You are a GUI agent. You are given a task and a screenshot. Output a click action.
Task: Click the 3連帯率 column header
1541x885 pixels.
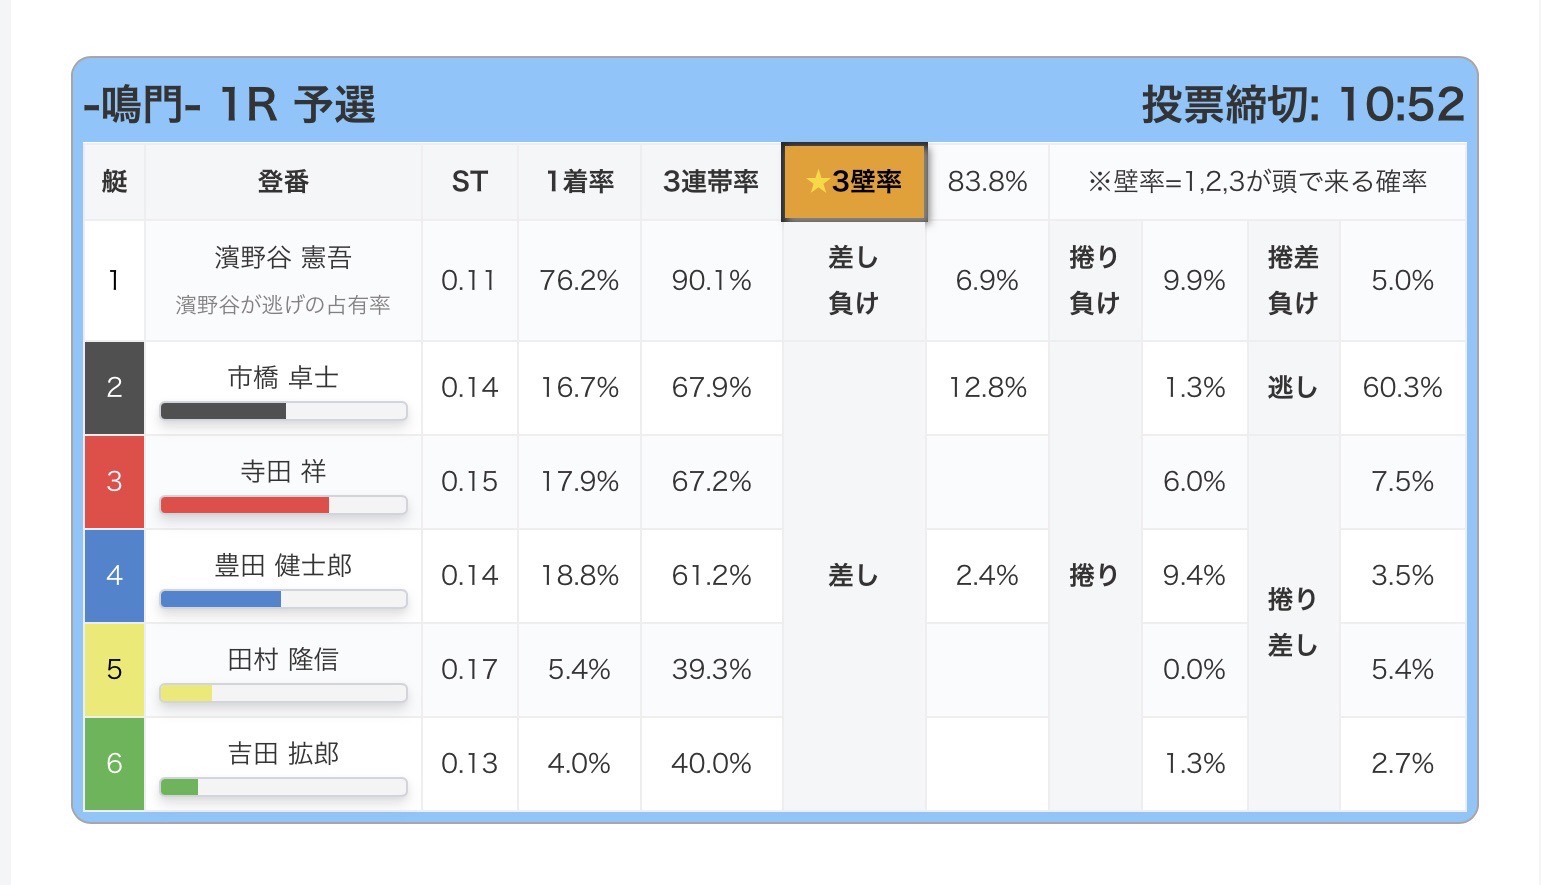coord(711,182)
